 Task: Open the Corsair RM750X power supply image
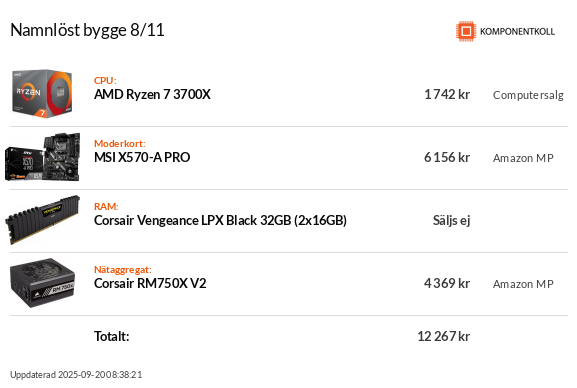point(42,283)
